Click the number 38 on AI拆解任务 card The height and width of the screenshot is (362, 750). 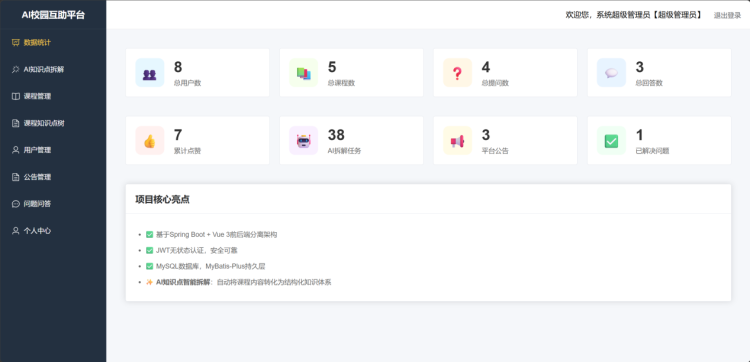click(x=336, y=135)
